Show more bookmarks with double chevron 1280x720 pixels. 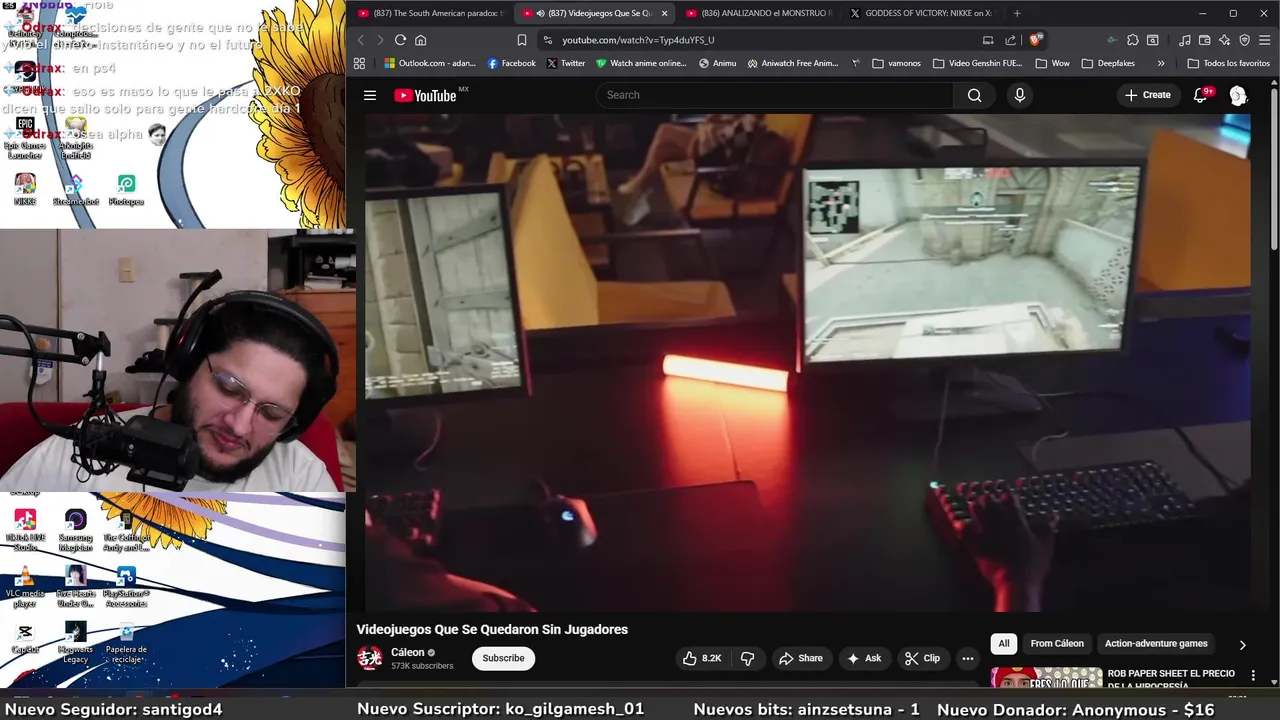tap(1160, 63)
